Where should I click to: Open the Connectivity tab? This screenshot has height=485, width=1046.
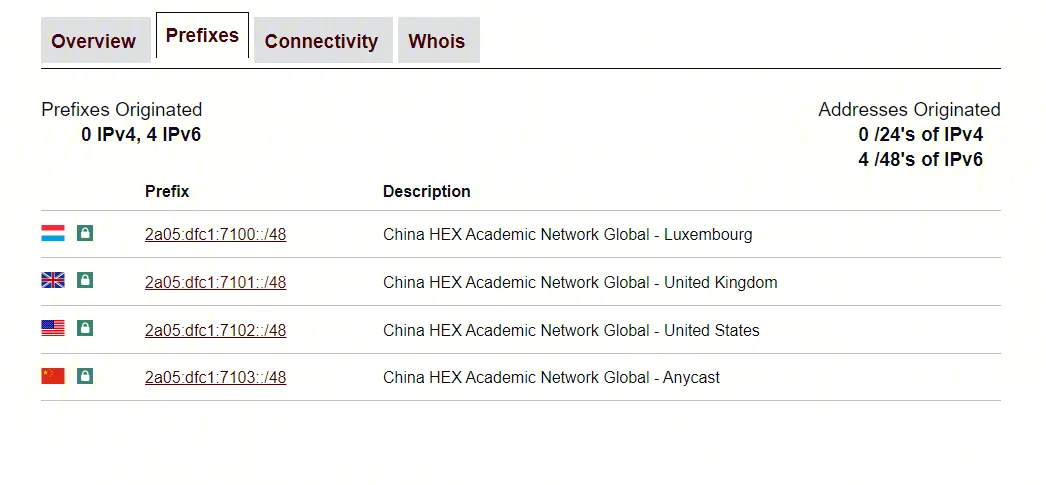[x=322, y=41]
